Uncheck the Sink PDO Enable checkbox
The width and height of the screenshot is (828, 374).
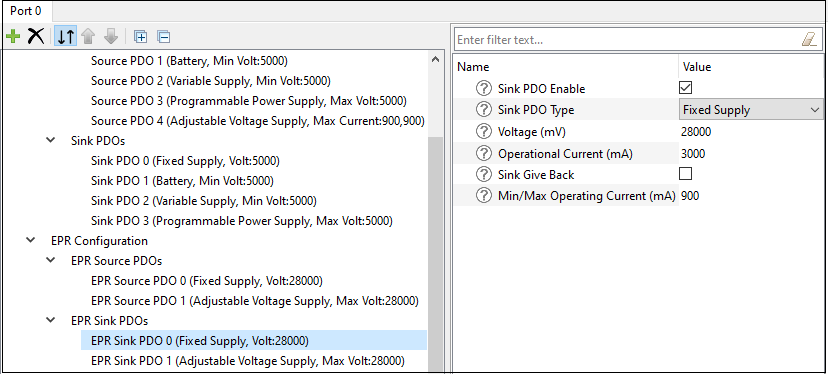[685, 88]
